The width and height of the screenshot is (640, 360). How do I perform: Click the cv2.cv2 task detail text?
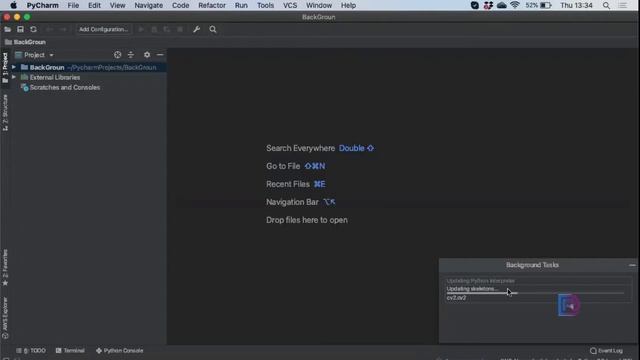[456, 298]
